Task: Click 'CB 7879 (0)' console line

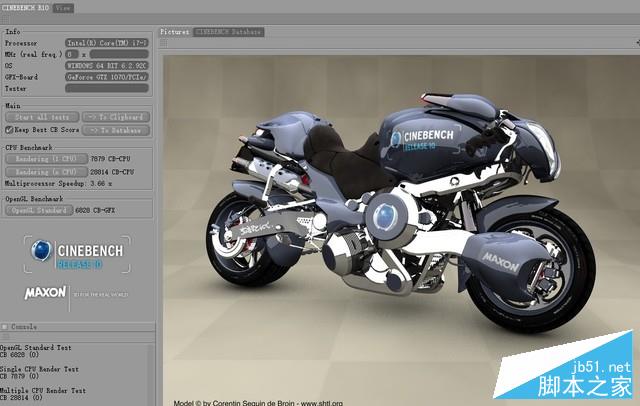Action: pyautogui.click(x=20, y=376)
